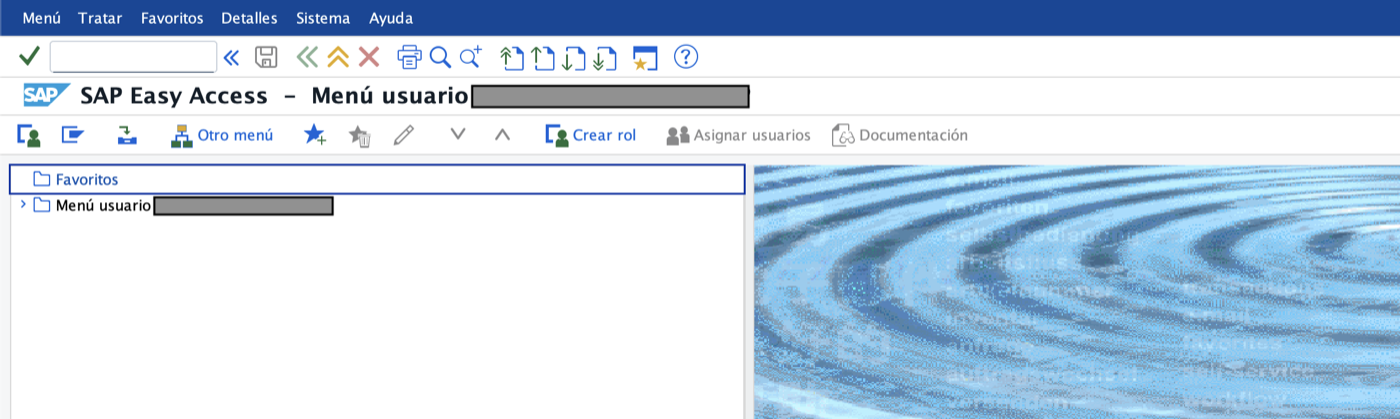1400x419 pixels.
Task: Click the User Menu icon
Action: click(x=29, y=135)
